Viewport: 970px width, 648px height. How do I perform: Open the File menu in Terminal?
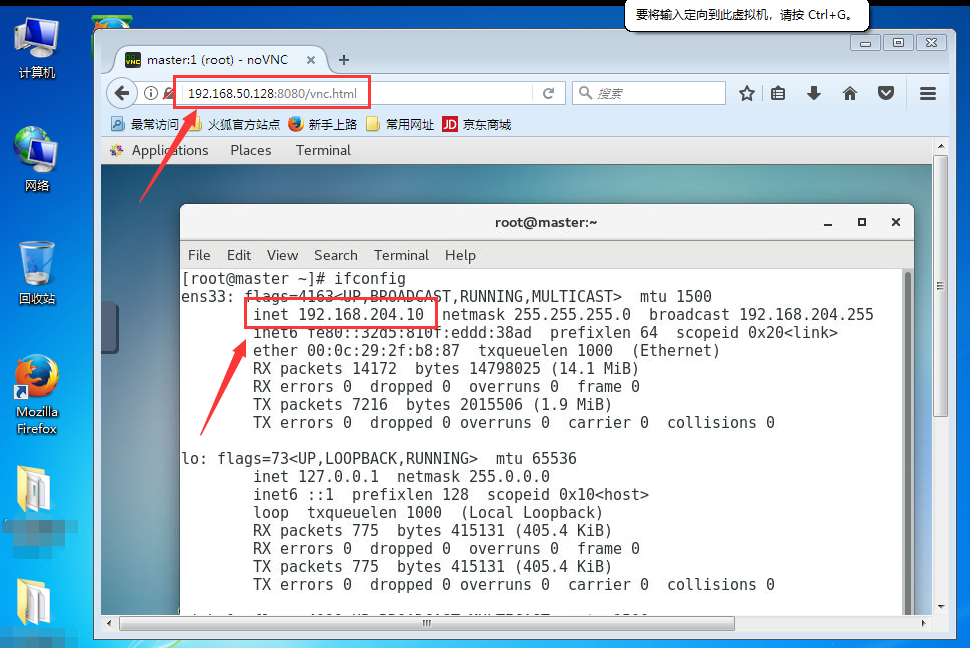198,255
